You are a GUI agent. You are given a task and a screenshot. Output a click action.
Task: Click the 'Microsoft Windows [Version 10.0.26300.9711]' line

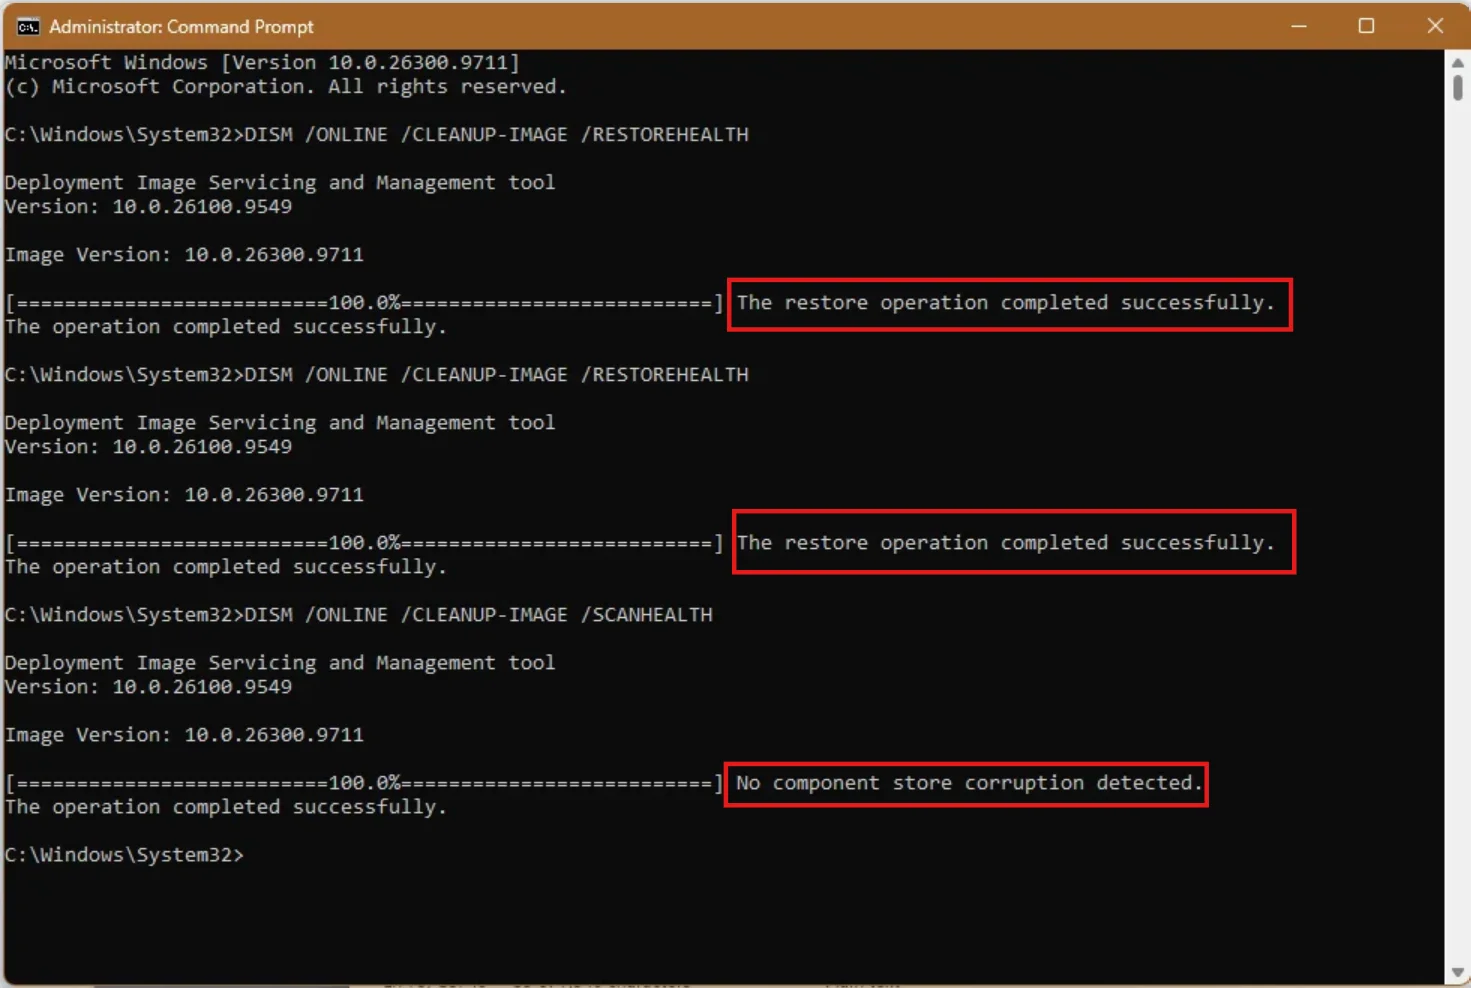coord(262,62)
